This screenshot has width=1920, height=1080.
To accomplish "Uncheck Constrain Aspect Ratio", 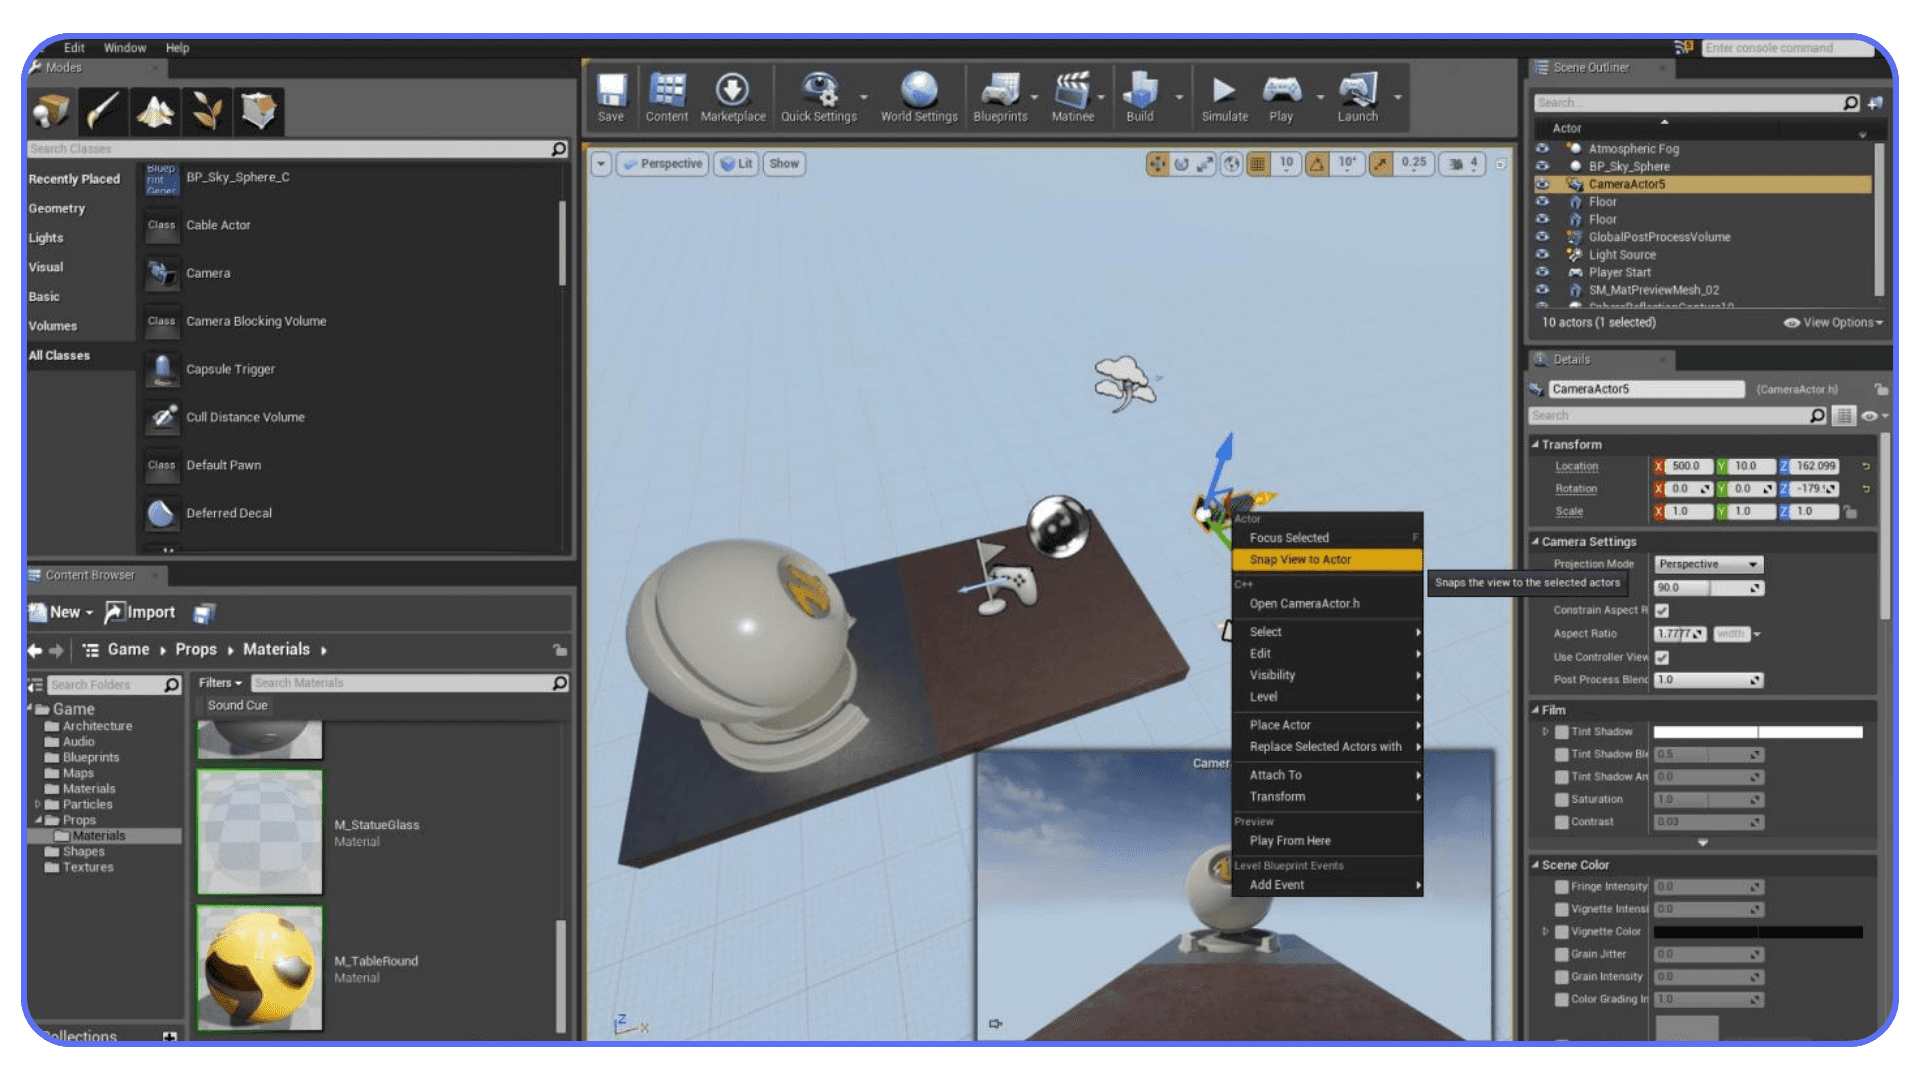I will click(1662, 610).
